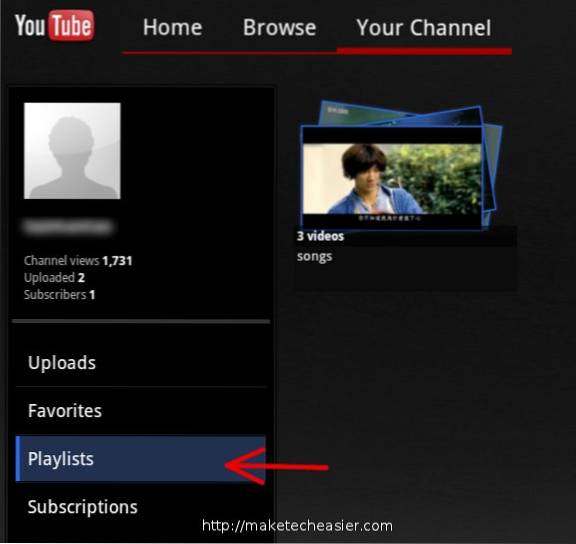576x544 pixels.
Task: Click the blurred channel username
Action: coord(68,226)
